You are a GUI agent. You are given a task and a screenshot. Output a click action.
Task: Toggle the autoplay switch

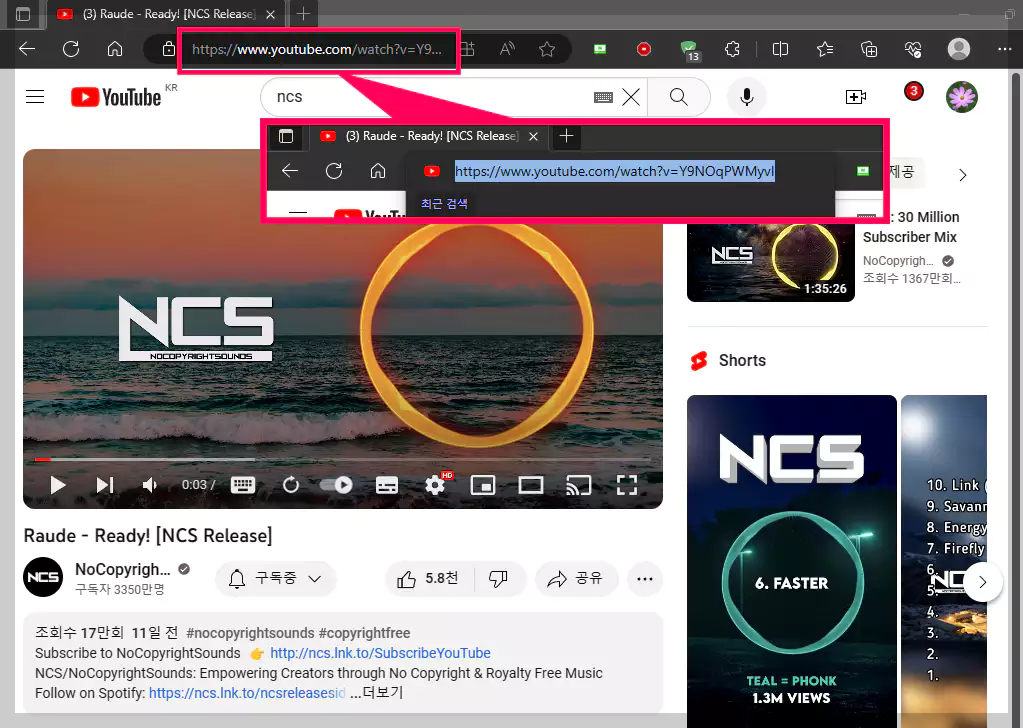[x=336, y=485]
